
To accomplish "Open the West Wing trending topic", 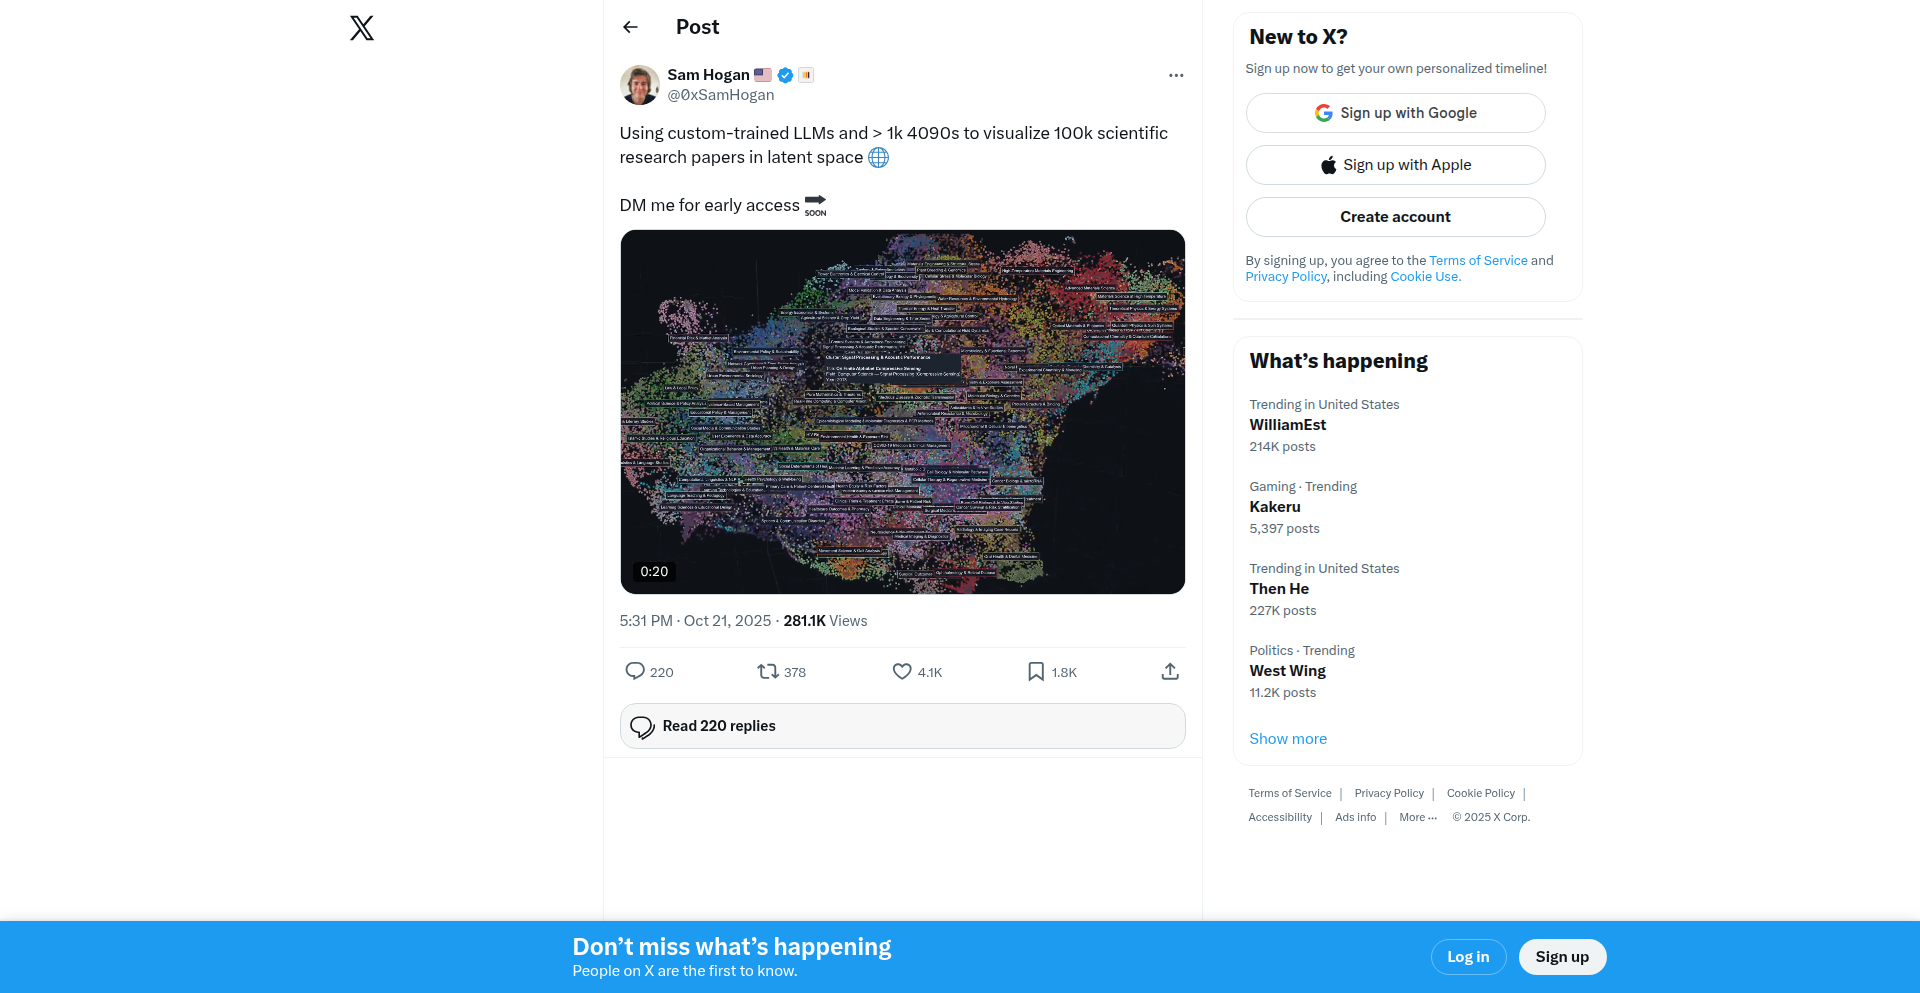I will click(x=1288, y=671).
